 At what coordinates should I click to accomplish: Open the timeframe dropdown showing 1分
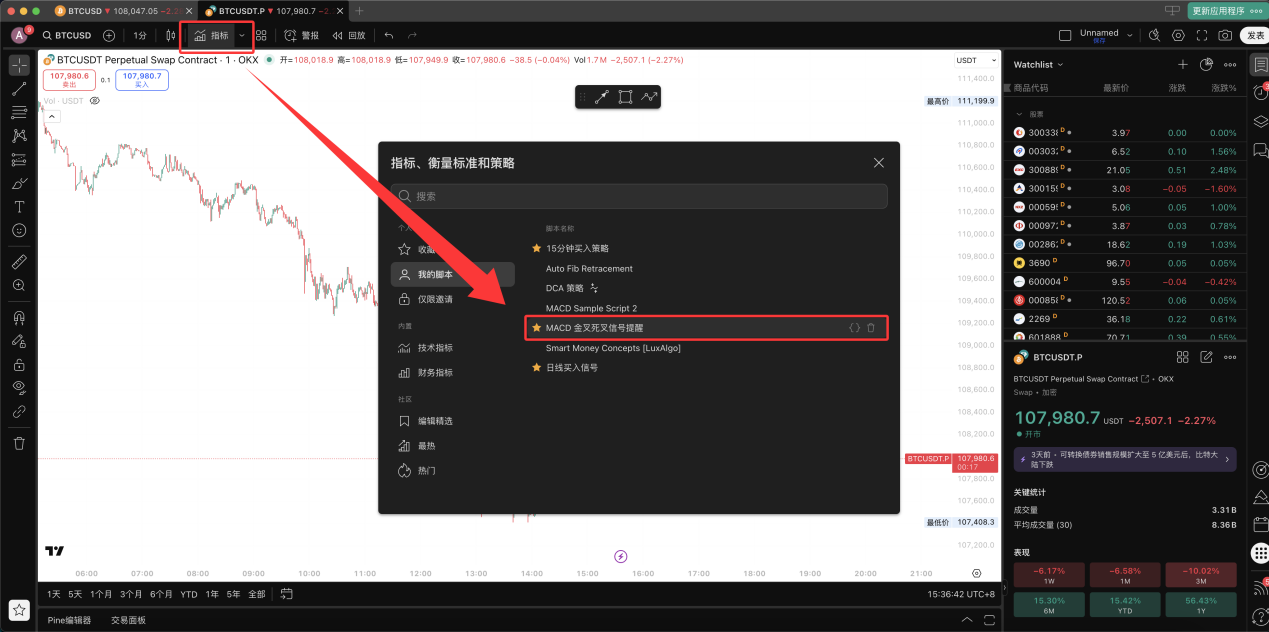click(141, 33)
